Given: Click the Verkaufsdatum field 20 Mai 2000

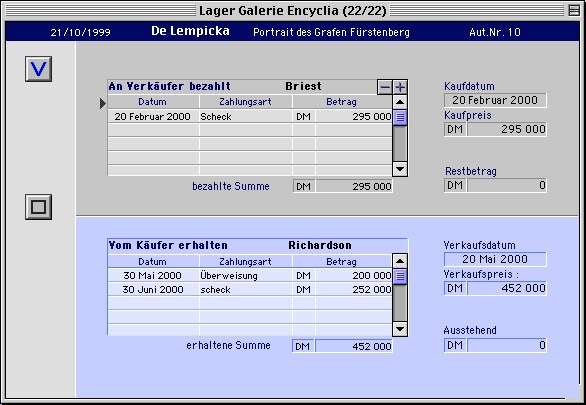Looking at the screenshot, I should click(x=495, y=259).
